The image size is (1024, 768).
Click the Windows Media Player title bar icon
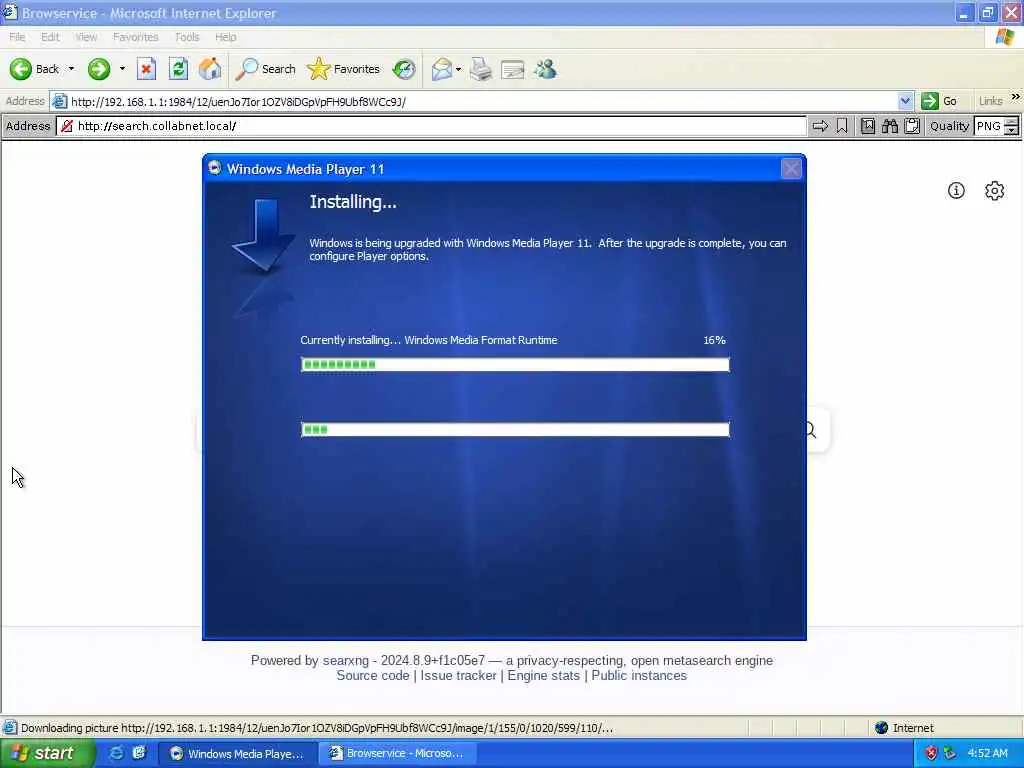tap(214, 168)
